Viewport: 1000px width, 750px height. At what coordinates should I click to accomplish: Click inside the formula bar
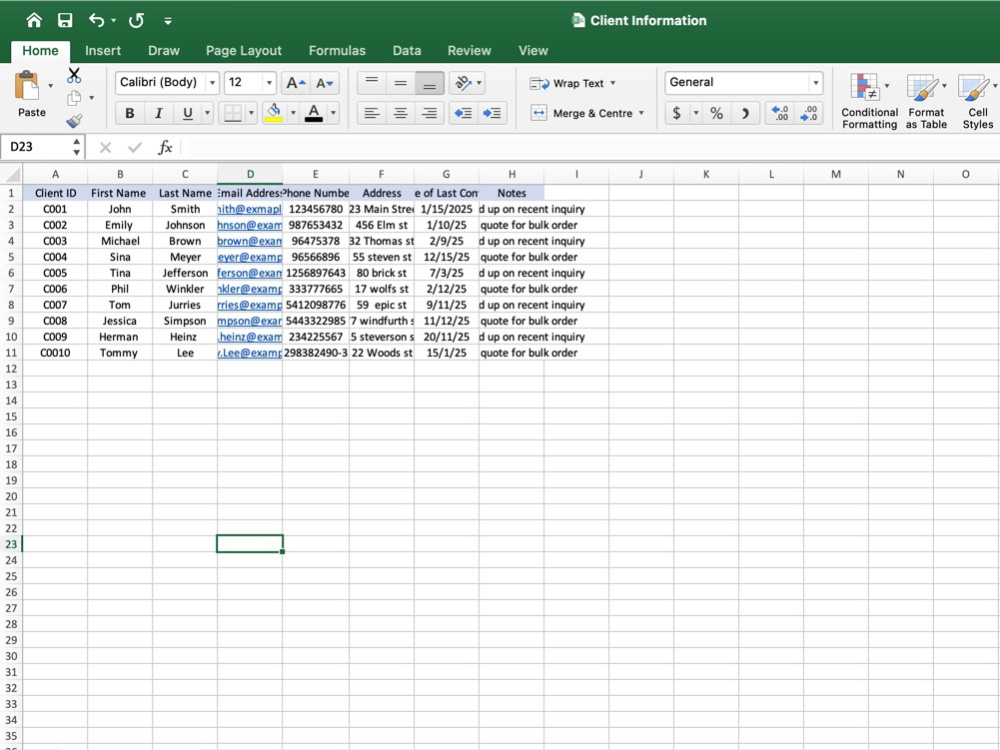(x=590, y=147)
